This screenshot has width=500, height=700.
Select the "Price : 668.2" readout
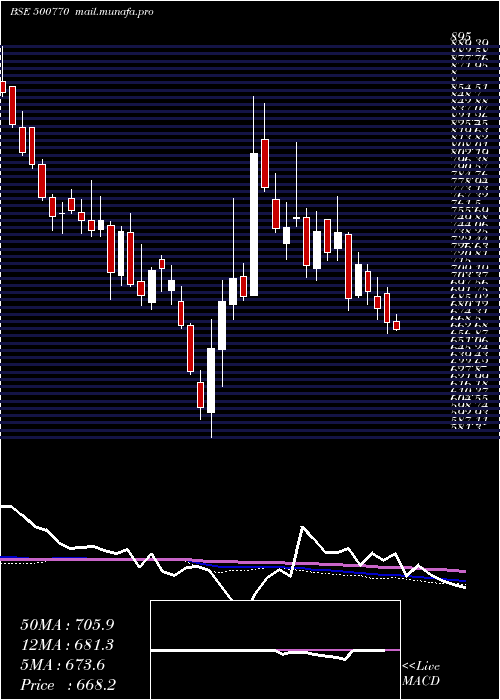pos(69,685)
